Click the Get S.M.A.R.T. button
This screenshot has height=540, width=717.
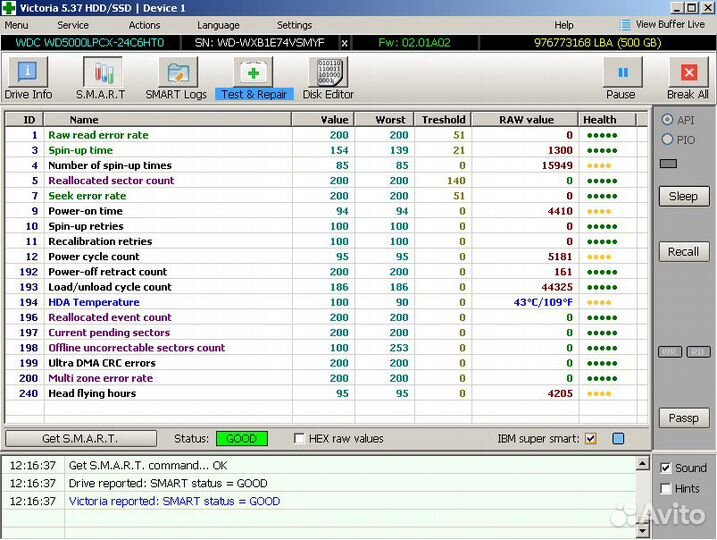tap(80, 439)
